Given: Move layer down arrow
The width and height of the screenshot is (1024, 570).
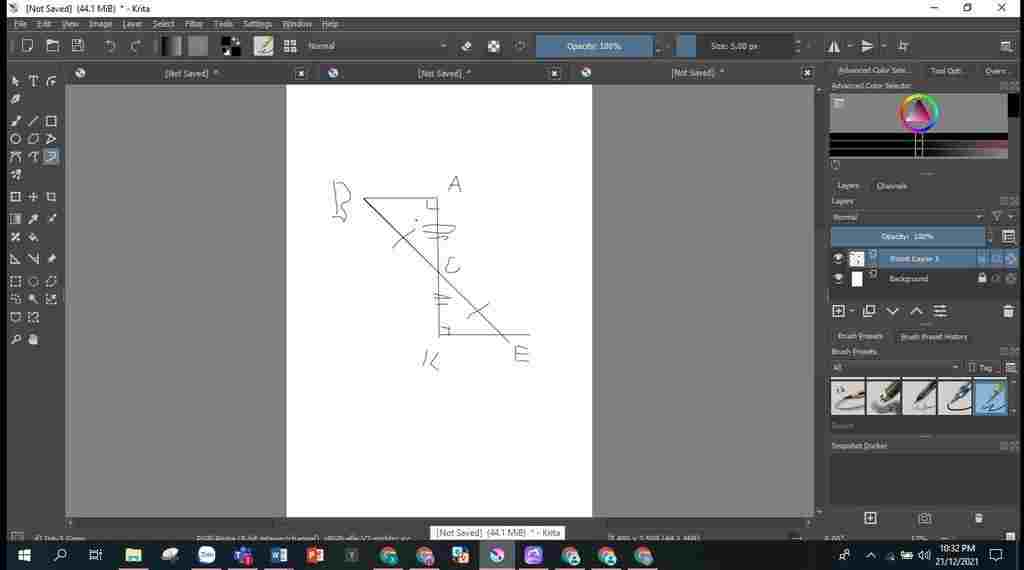Looking at the screenshot, I should click(x=892, y=311).
